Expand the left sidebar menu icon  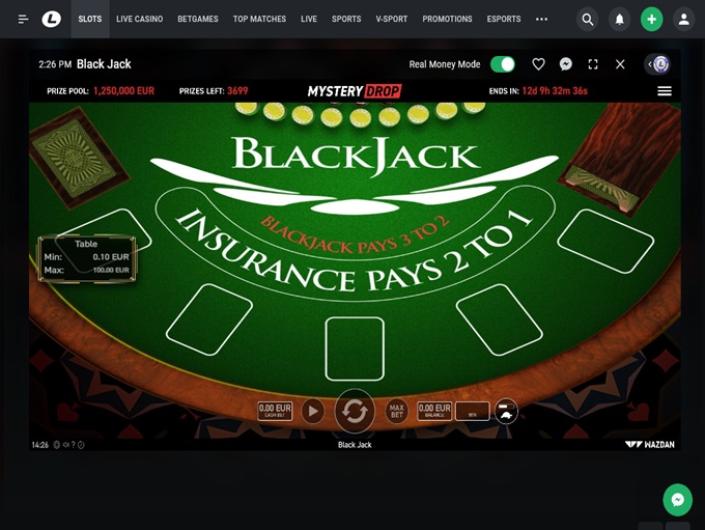(x=23, y=19)
